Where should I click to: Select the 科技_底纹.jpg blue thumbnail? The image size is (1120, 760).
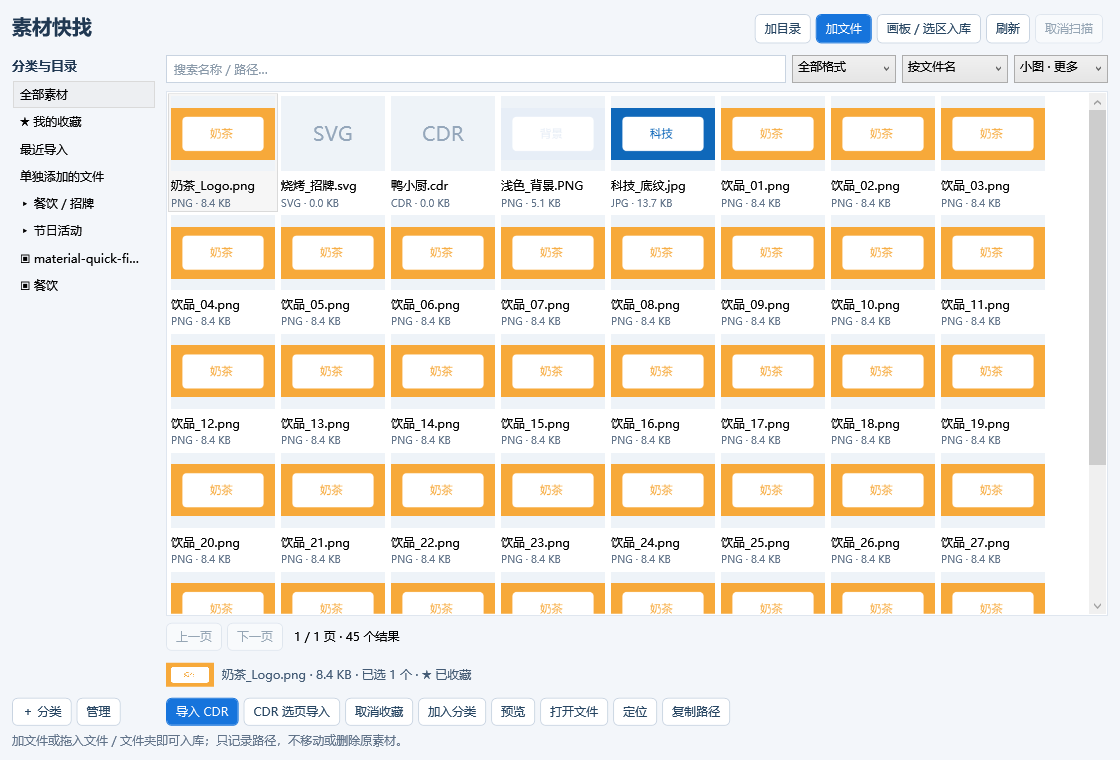[663, 134]
